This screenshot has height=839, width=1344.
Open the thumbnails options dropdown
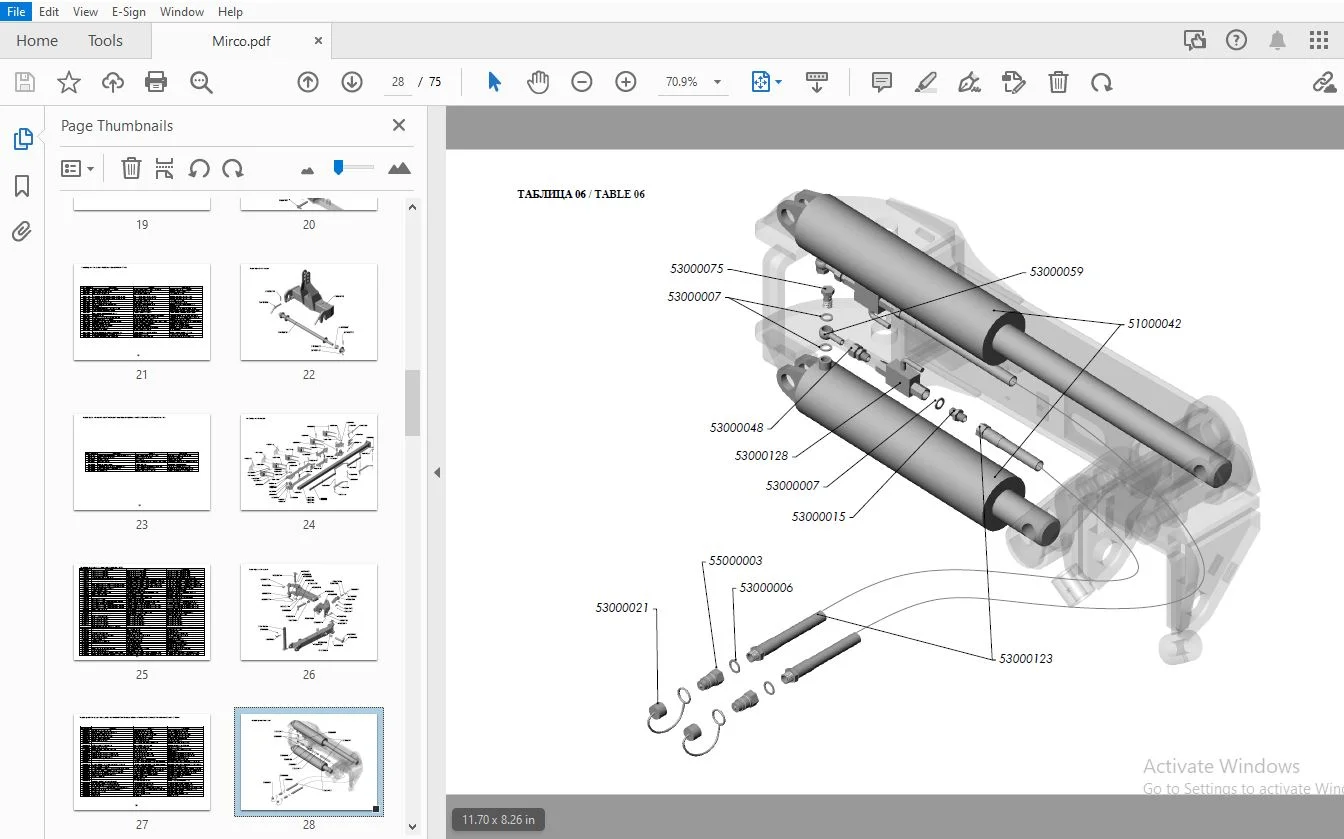pyautogui.click(x=77, y=169)
